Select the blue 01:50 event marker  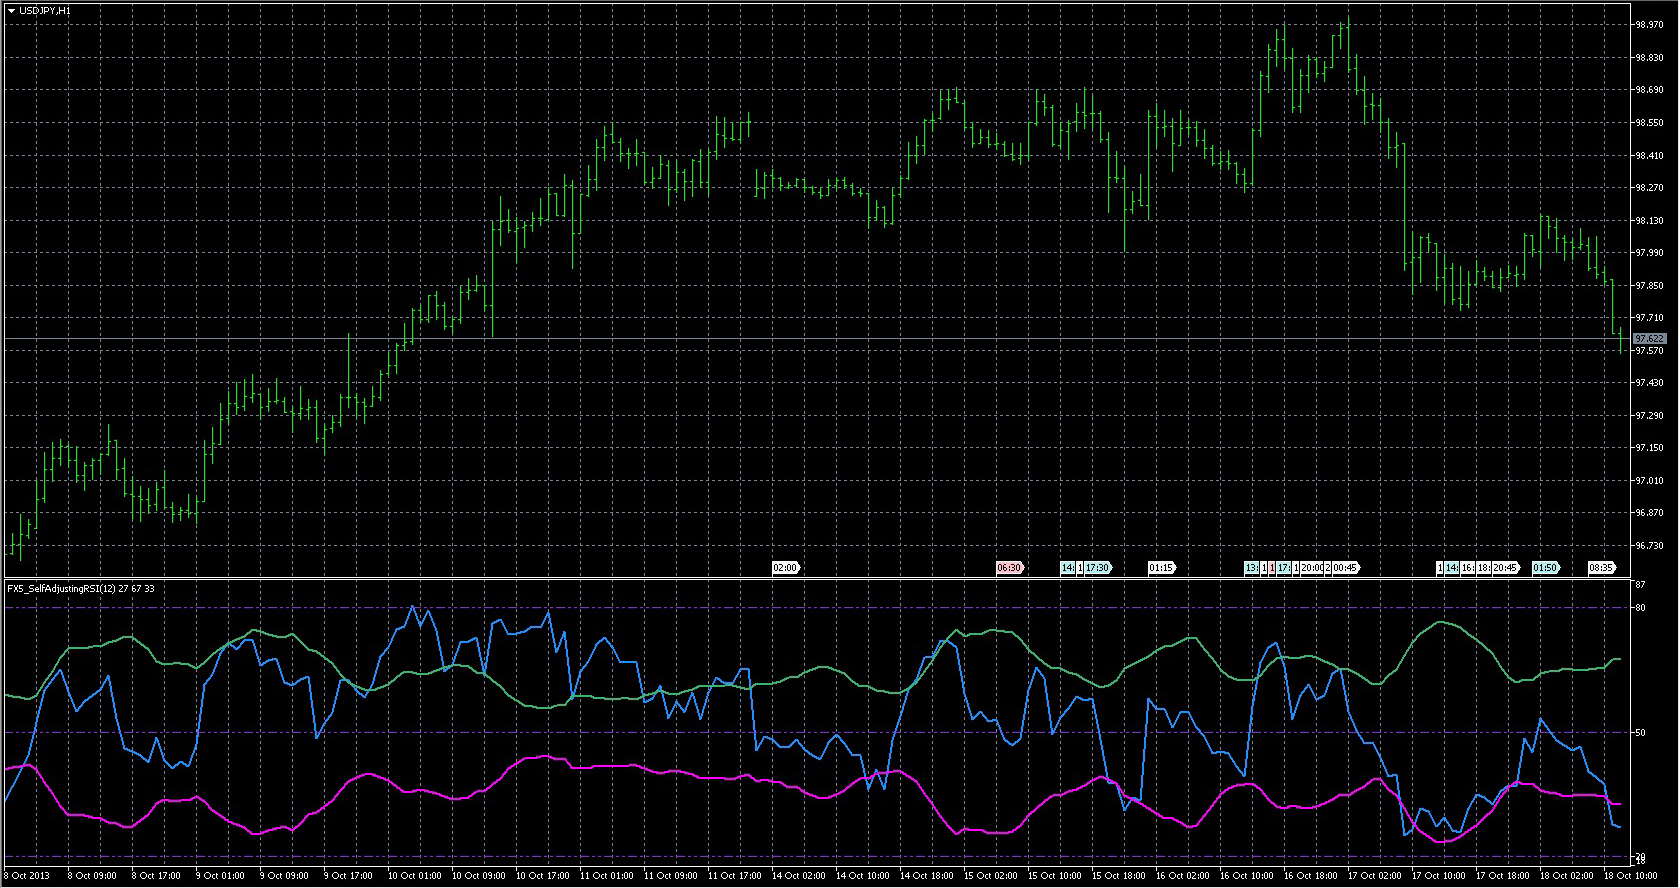pos(1545,568)
